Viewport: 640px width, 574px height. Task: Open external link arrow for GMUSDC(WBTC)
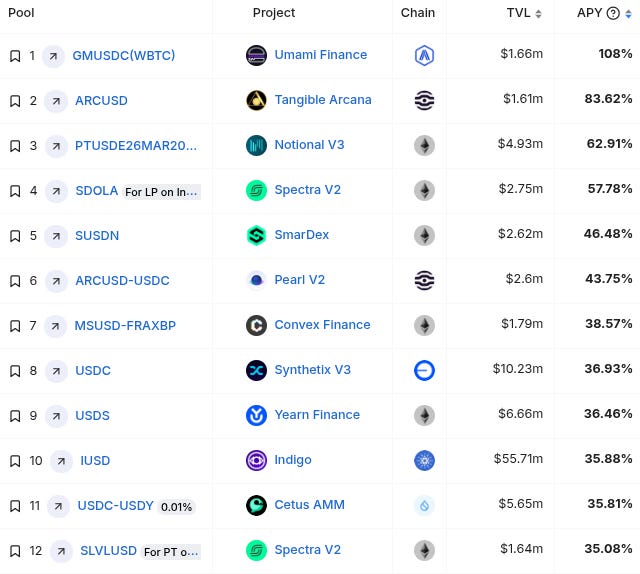coord(53,56)
